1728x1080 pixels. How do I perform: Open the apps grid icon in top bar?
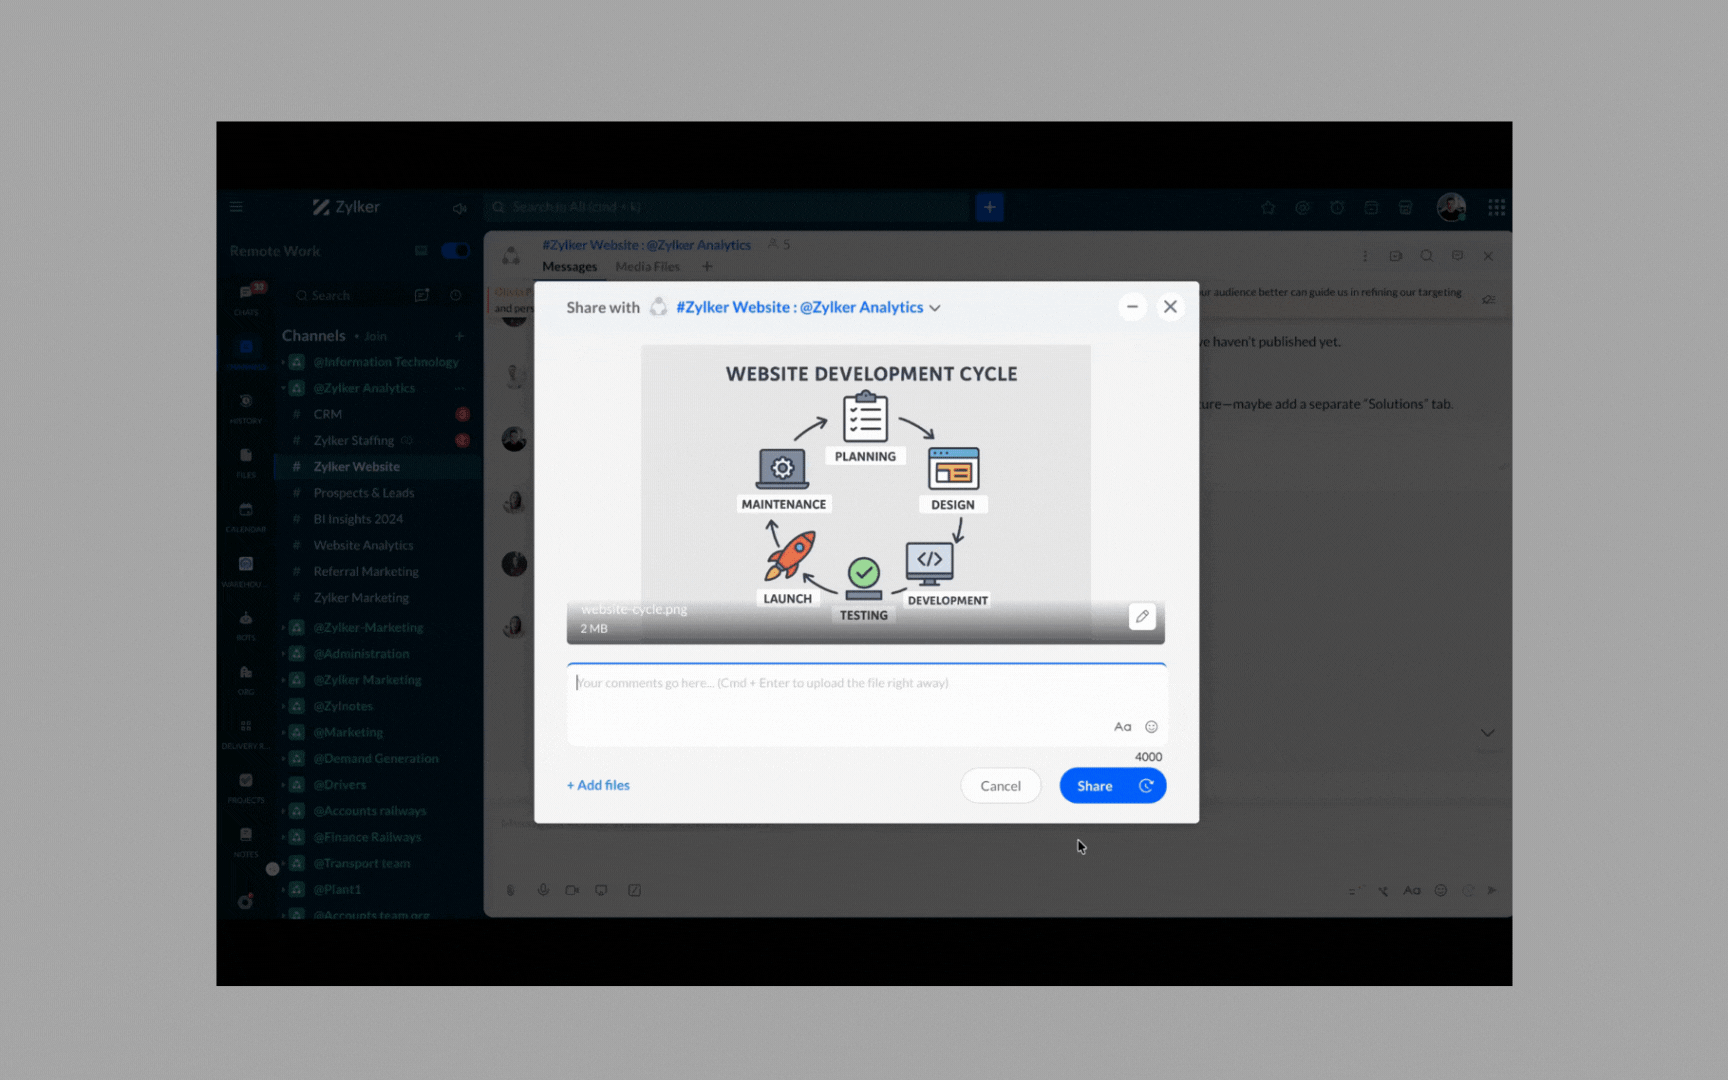tap(1496, 207)
